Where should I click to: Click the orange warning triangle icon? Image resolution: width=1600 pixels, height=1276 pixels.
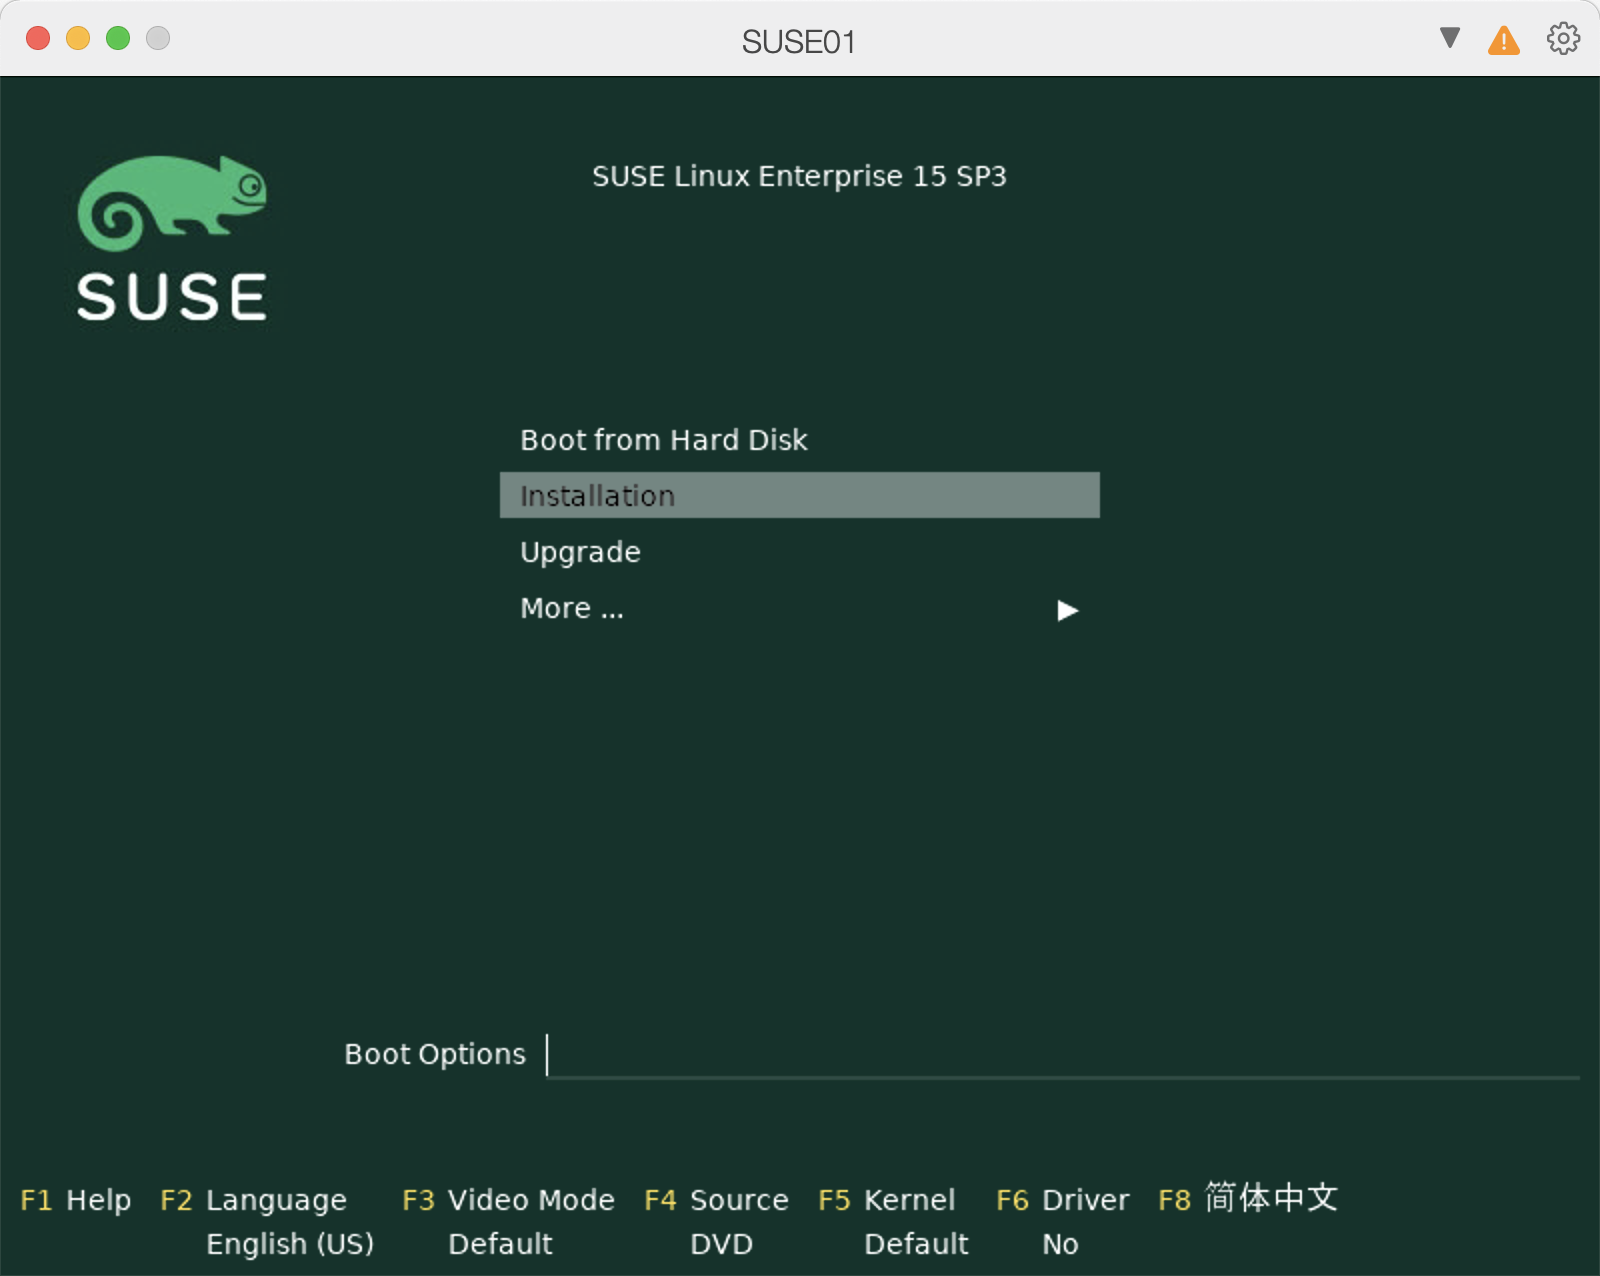[x=1503, y=40]
